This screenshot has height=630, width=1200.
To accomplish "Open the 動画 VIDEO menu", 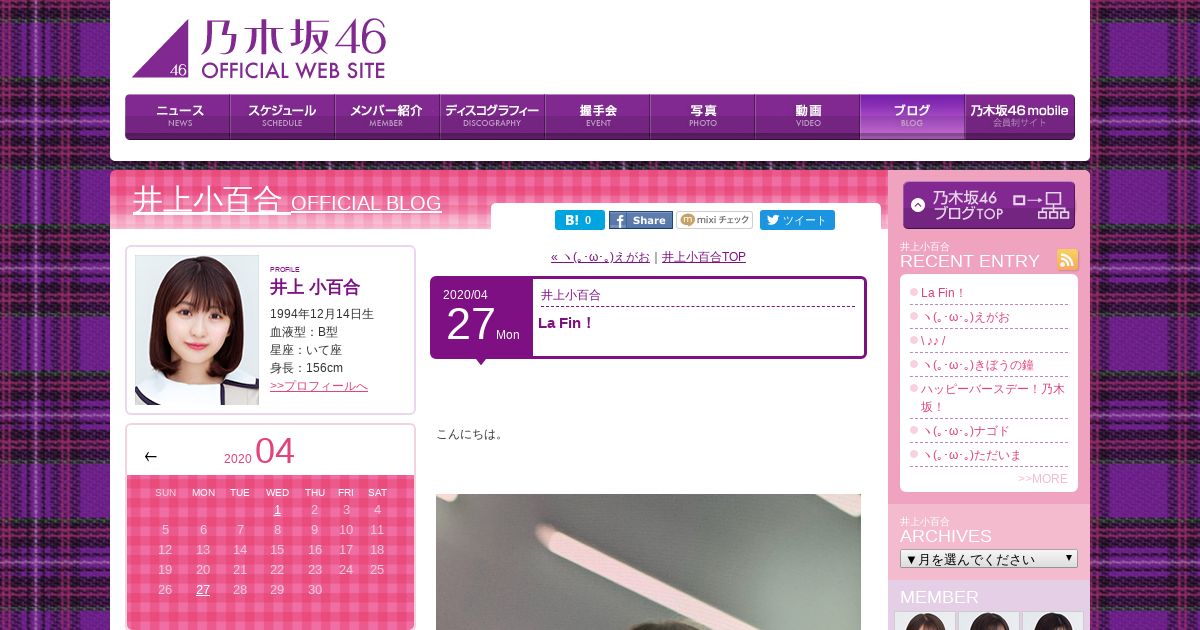I will [x=807, y=116].
